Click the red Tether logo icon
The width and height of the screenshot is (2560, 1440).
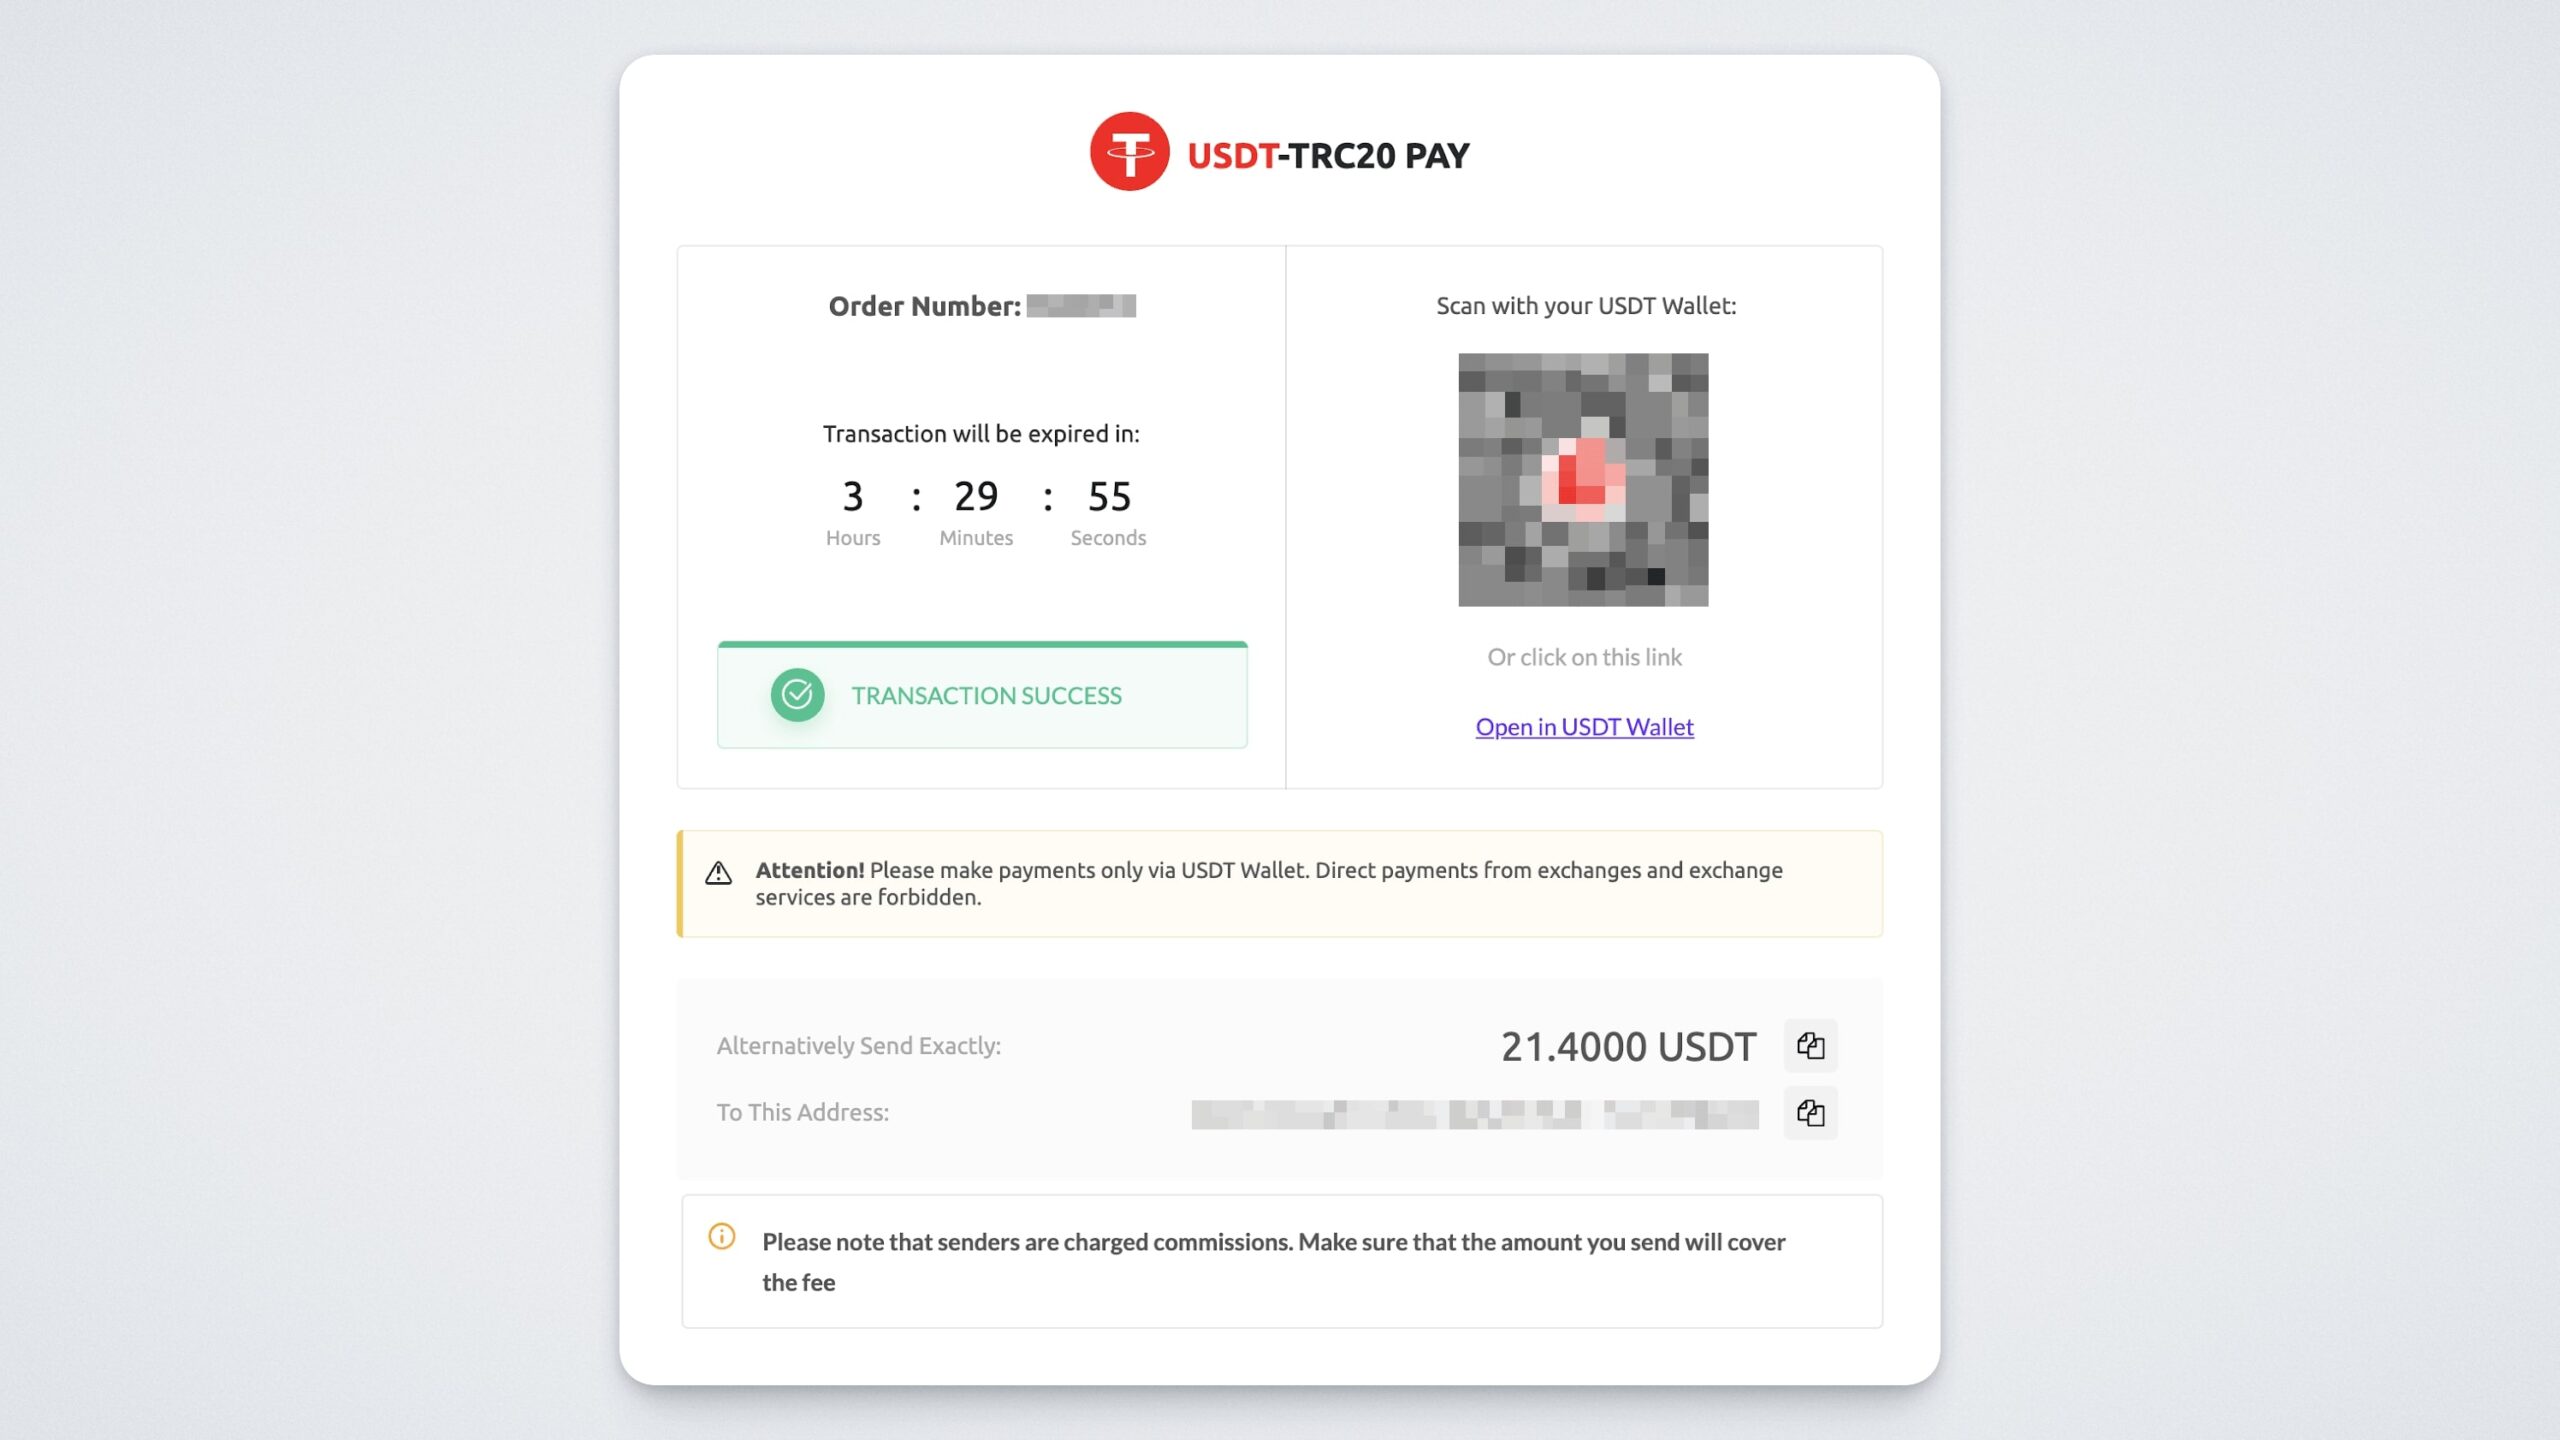click(1129, 152)
